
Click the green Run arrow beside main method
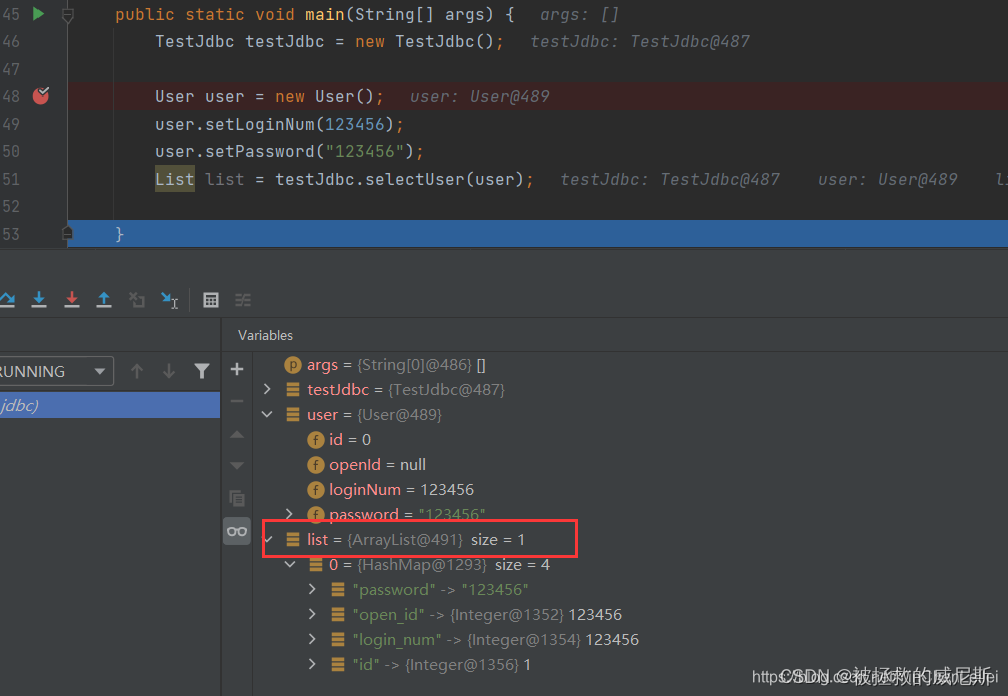pyautogui.click(x=39, y=13)
